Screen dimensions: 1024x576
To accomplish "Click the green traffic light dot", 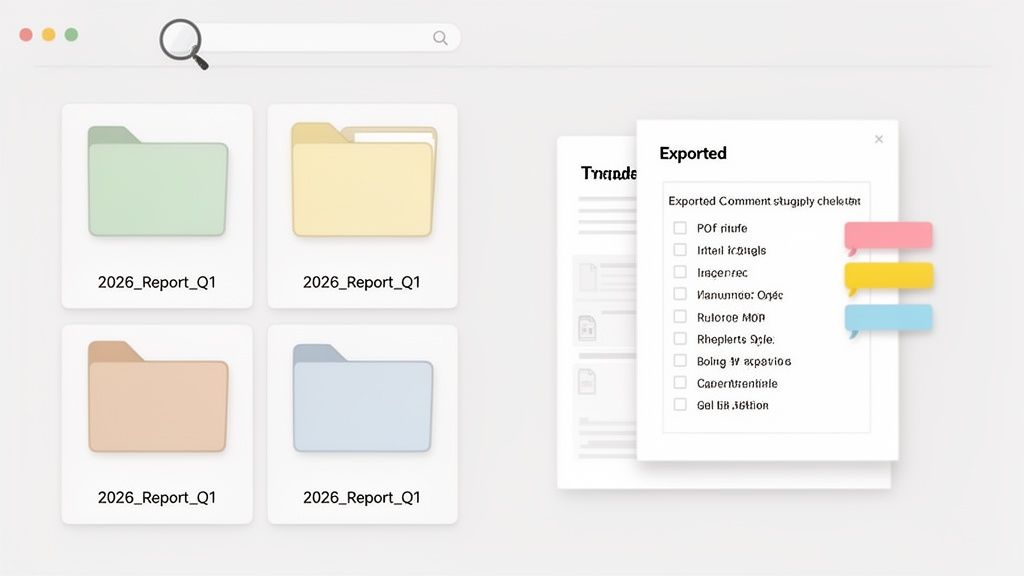I will pyautogui.click(x=70, y=33).
